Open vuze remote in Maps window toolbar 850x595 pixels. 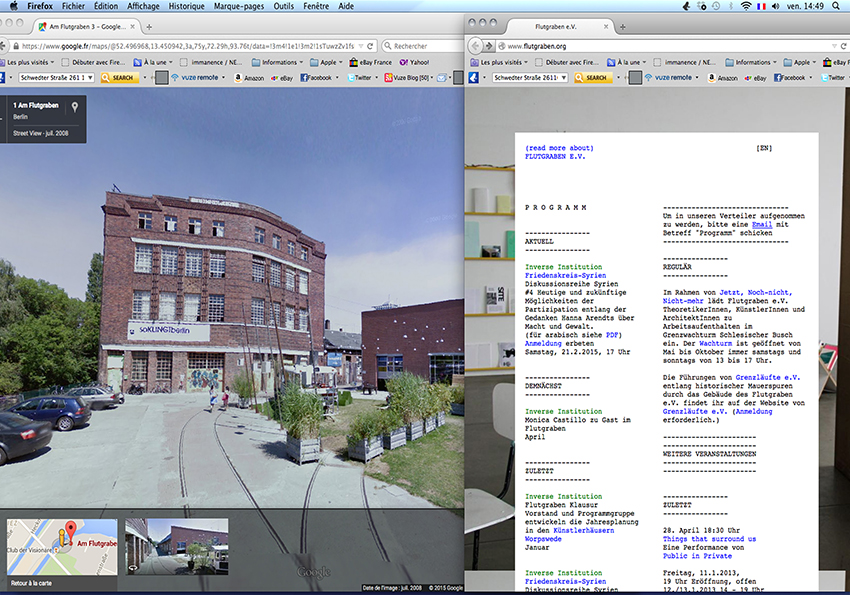pos(198,77)
